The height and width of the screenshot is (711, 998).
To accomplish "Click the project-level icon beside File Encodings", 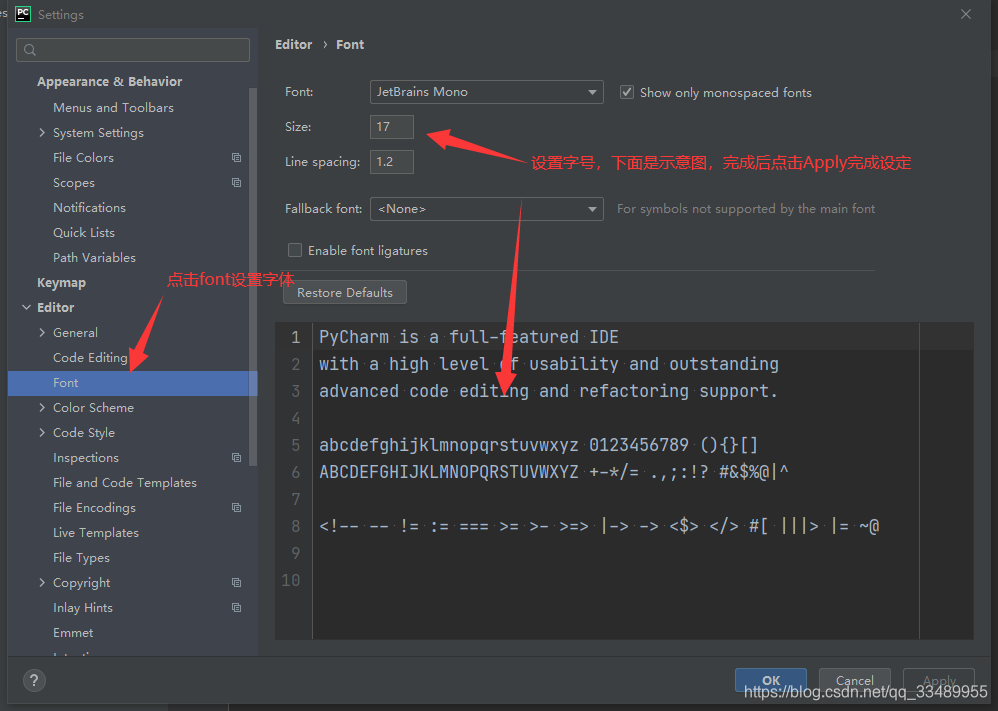I will 236,507.
